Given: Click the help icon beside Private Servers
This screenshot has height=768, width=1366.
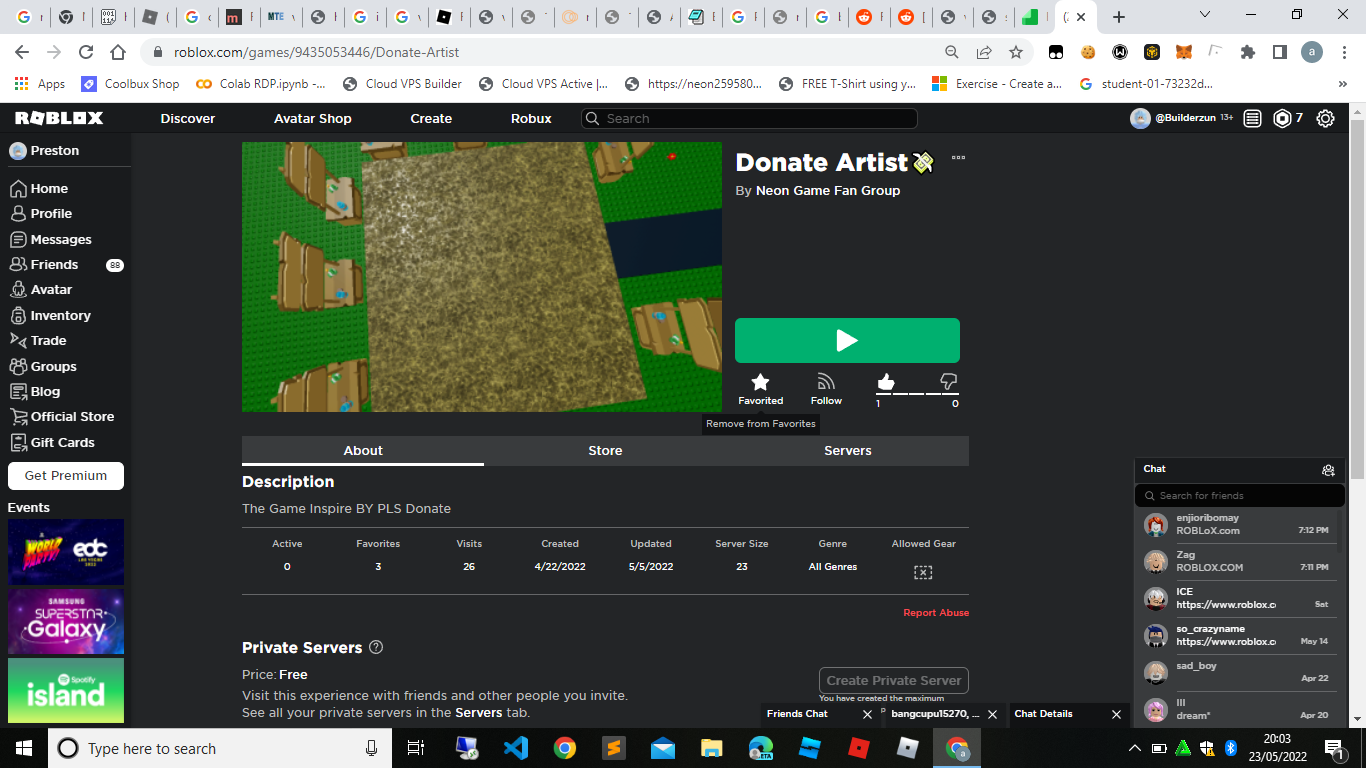Looking at the screenshot, I should tap(376, 647).
